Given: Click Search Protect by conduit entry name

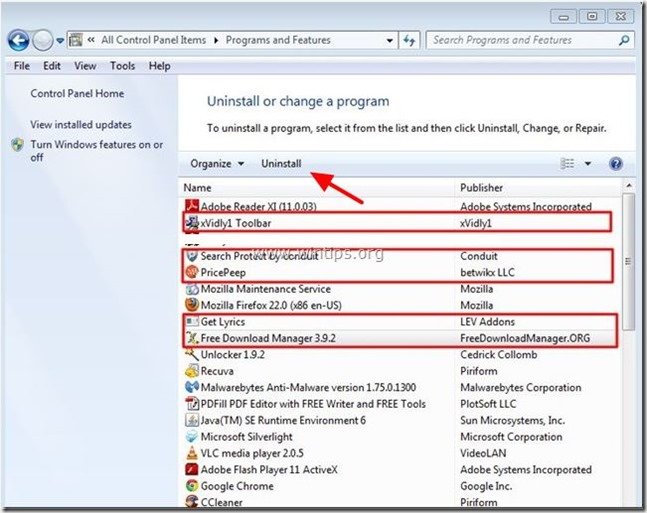Looking at the screenshot, I should (x=260, y=256).
